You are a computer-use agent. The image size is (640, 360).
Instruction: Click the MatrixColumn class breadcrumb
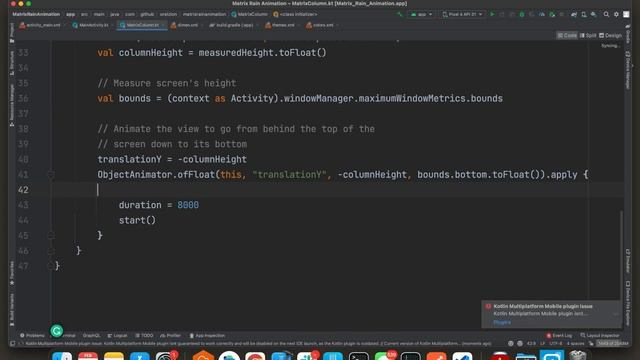pyautogui.click(x=249, y=14)
